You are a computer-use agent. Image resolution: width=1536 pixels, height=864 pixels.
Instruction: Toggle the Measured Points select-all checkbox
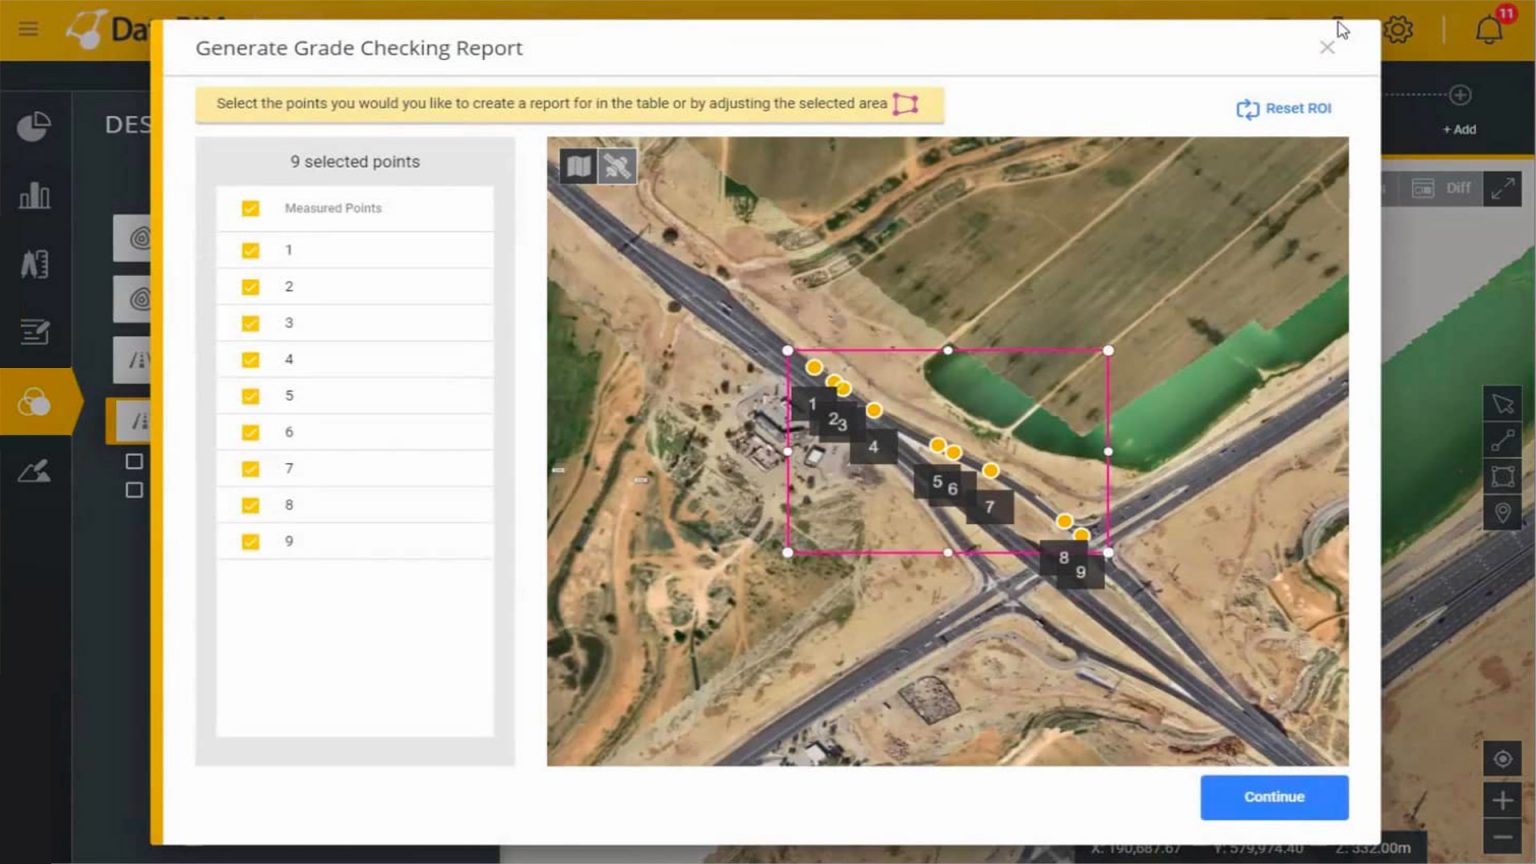[250, 208]
